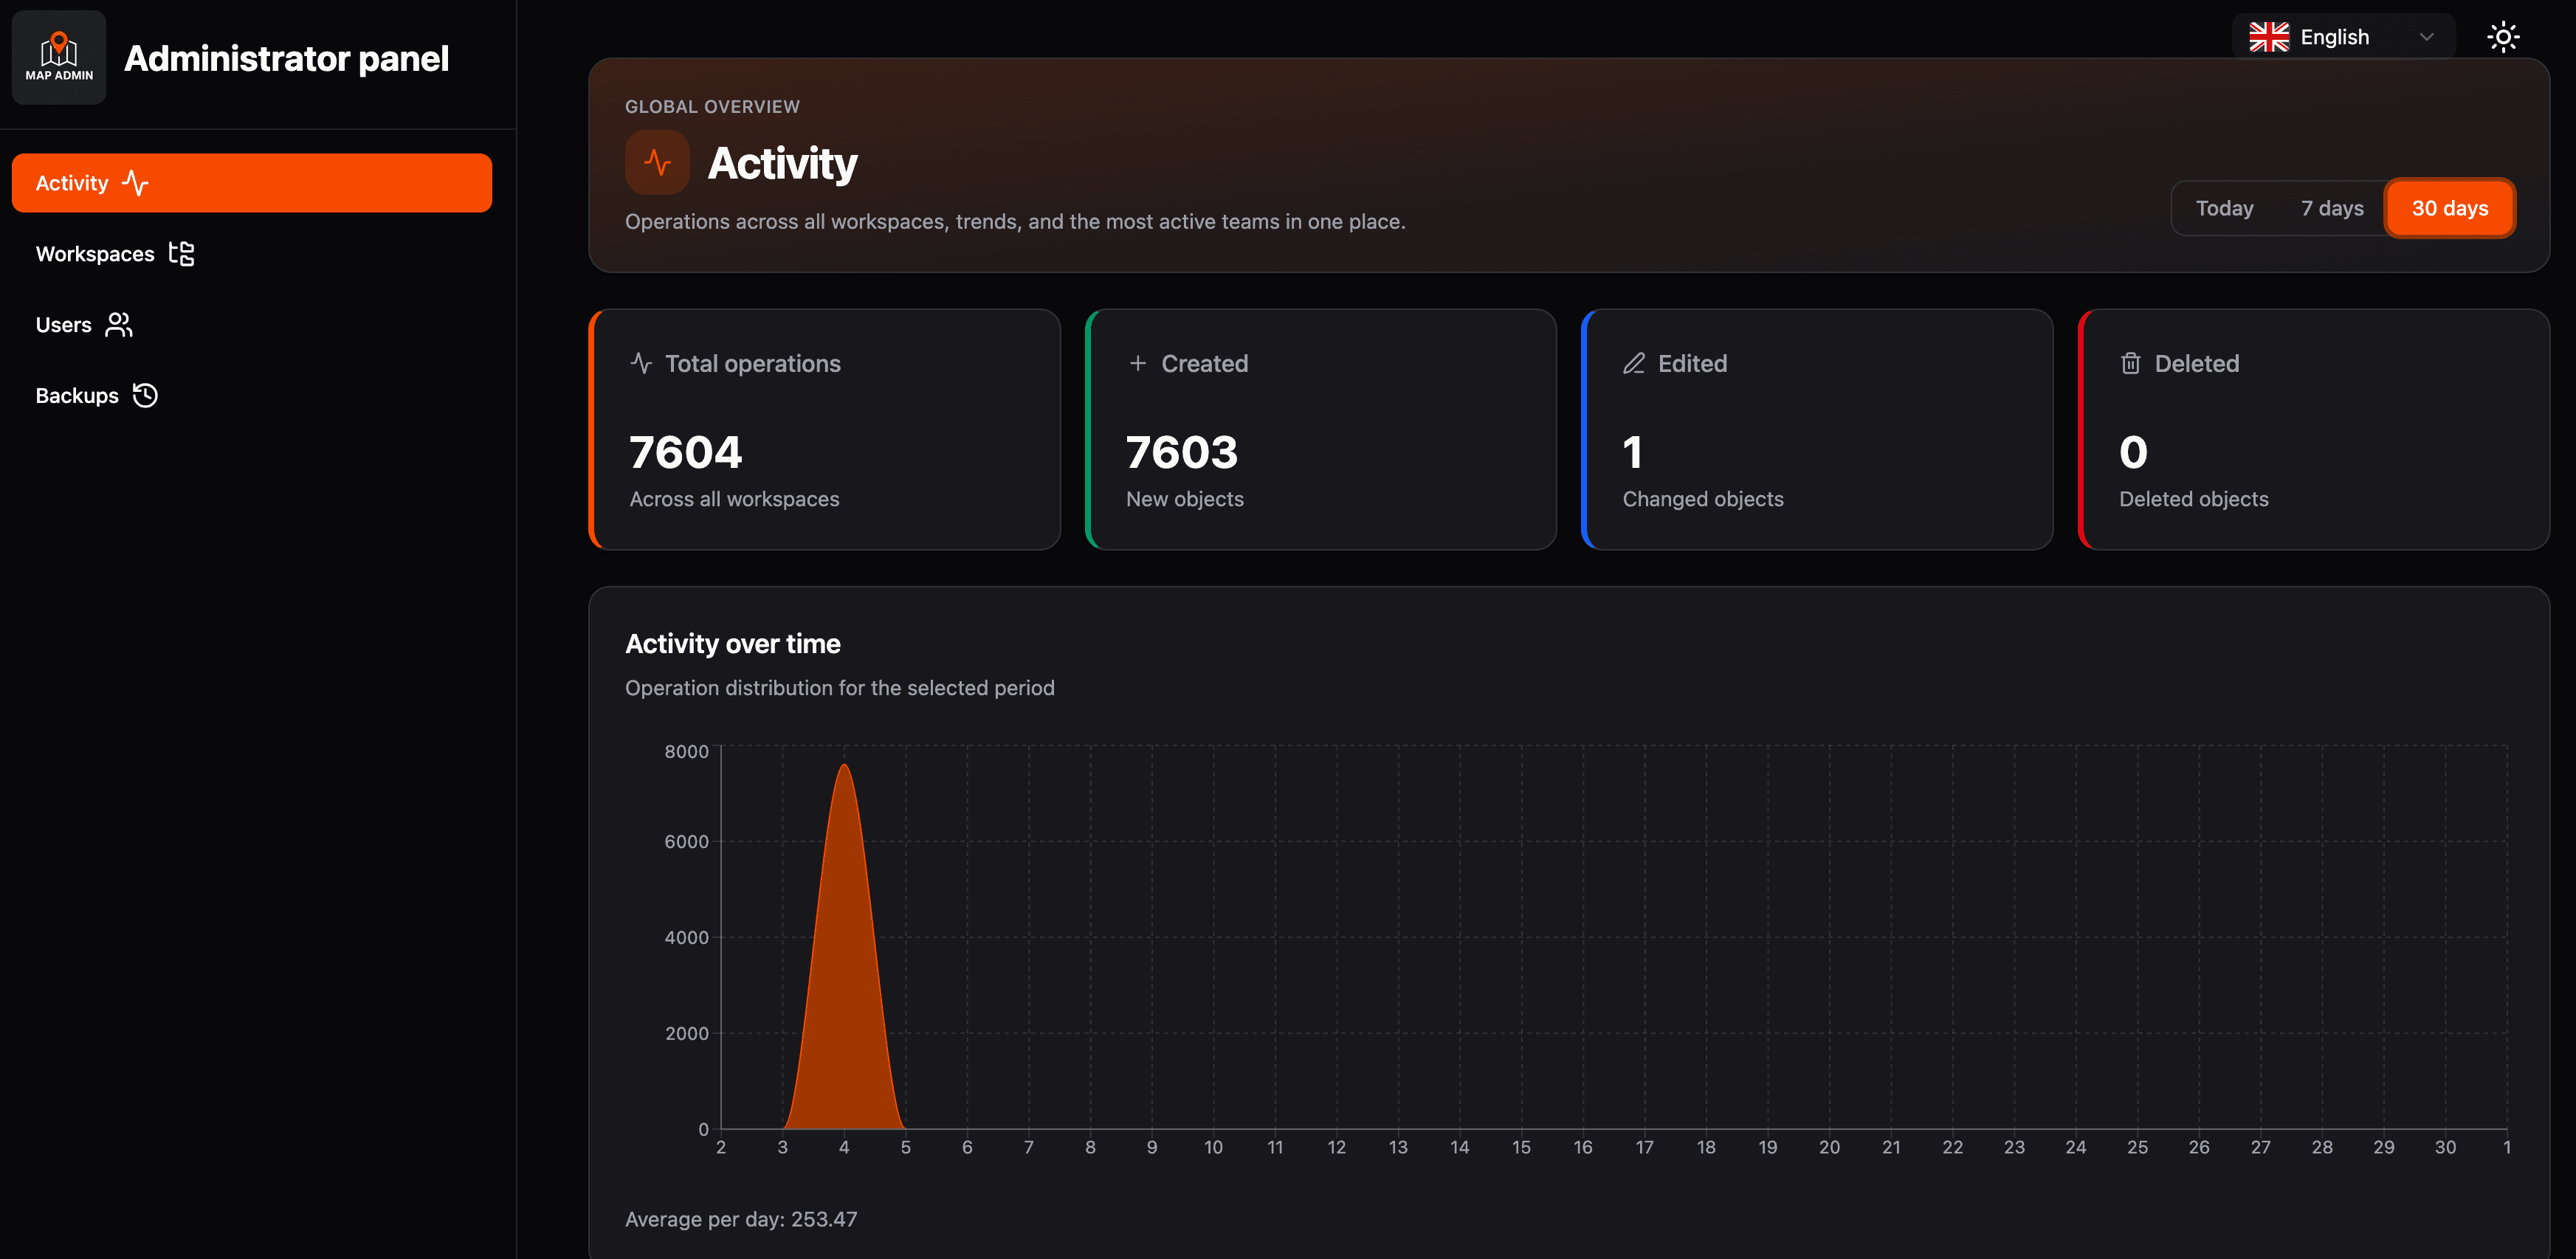Click the Map Admin logo icon
The height and width of the screenshot is (1259, 2576).
coord(59,58)
